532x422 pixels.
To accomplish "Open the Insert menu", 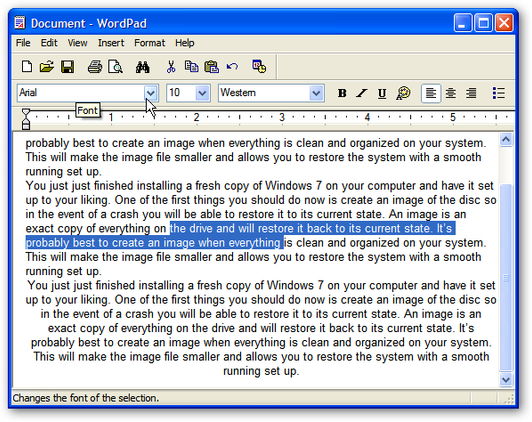I will (x=111, y=43).
